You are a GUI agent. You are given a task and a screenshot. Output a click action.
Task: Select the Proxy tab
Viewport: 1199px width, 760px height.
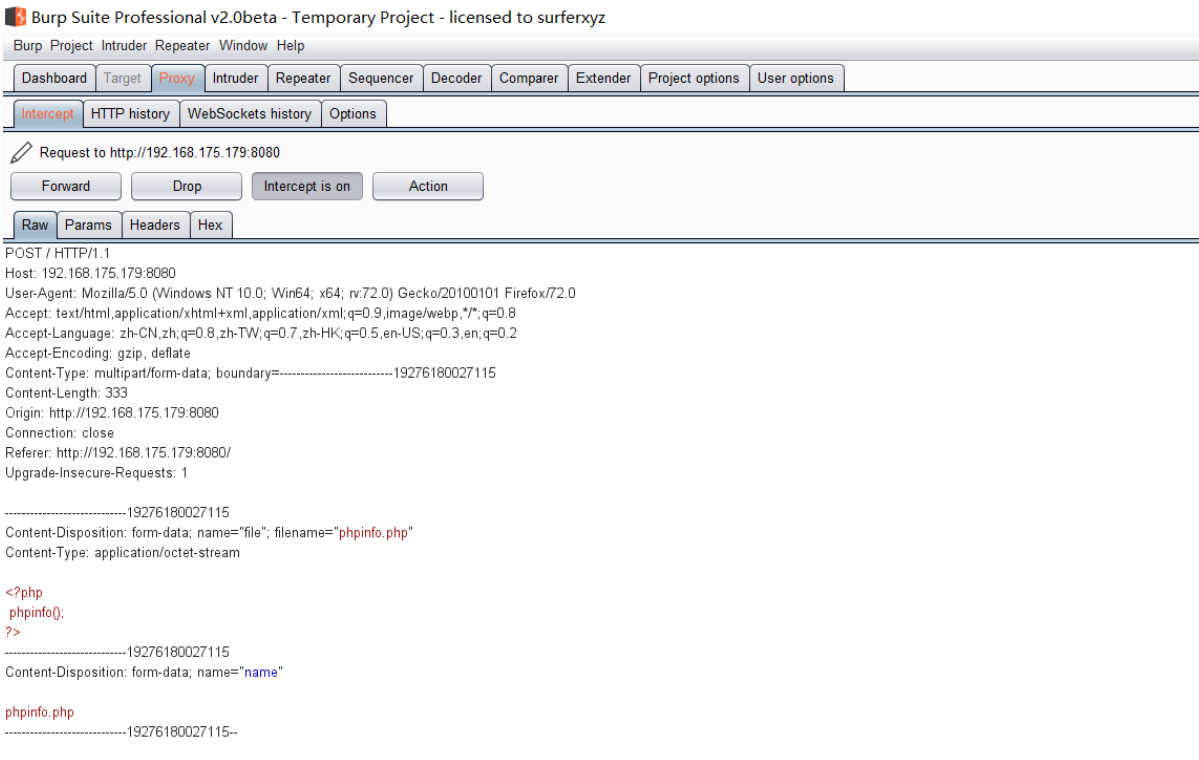pyautogui.click(x=177, y=78)
